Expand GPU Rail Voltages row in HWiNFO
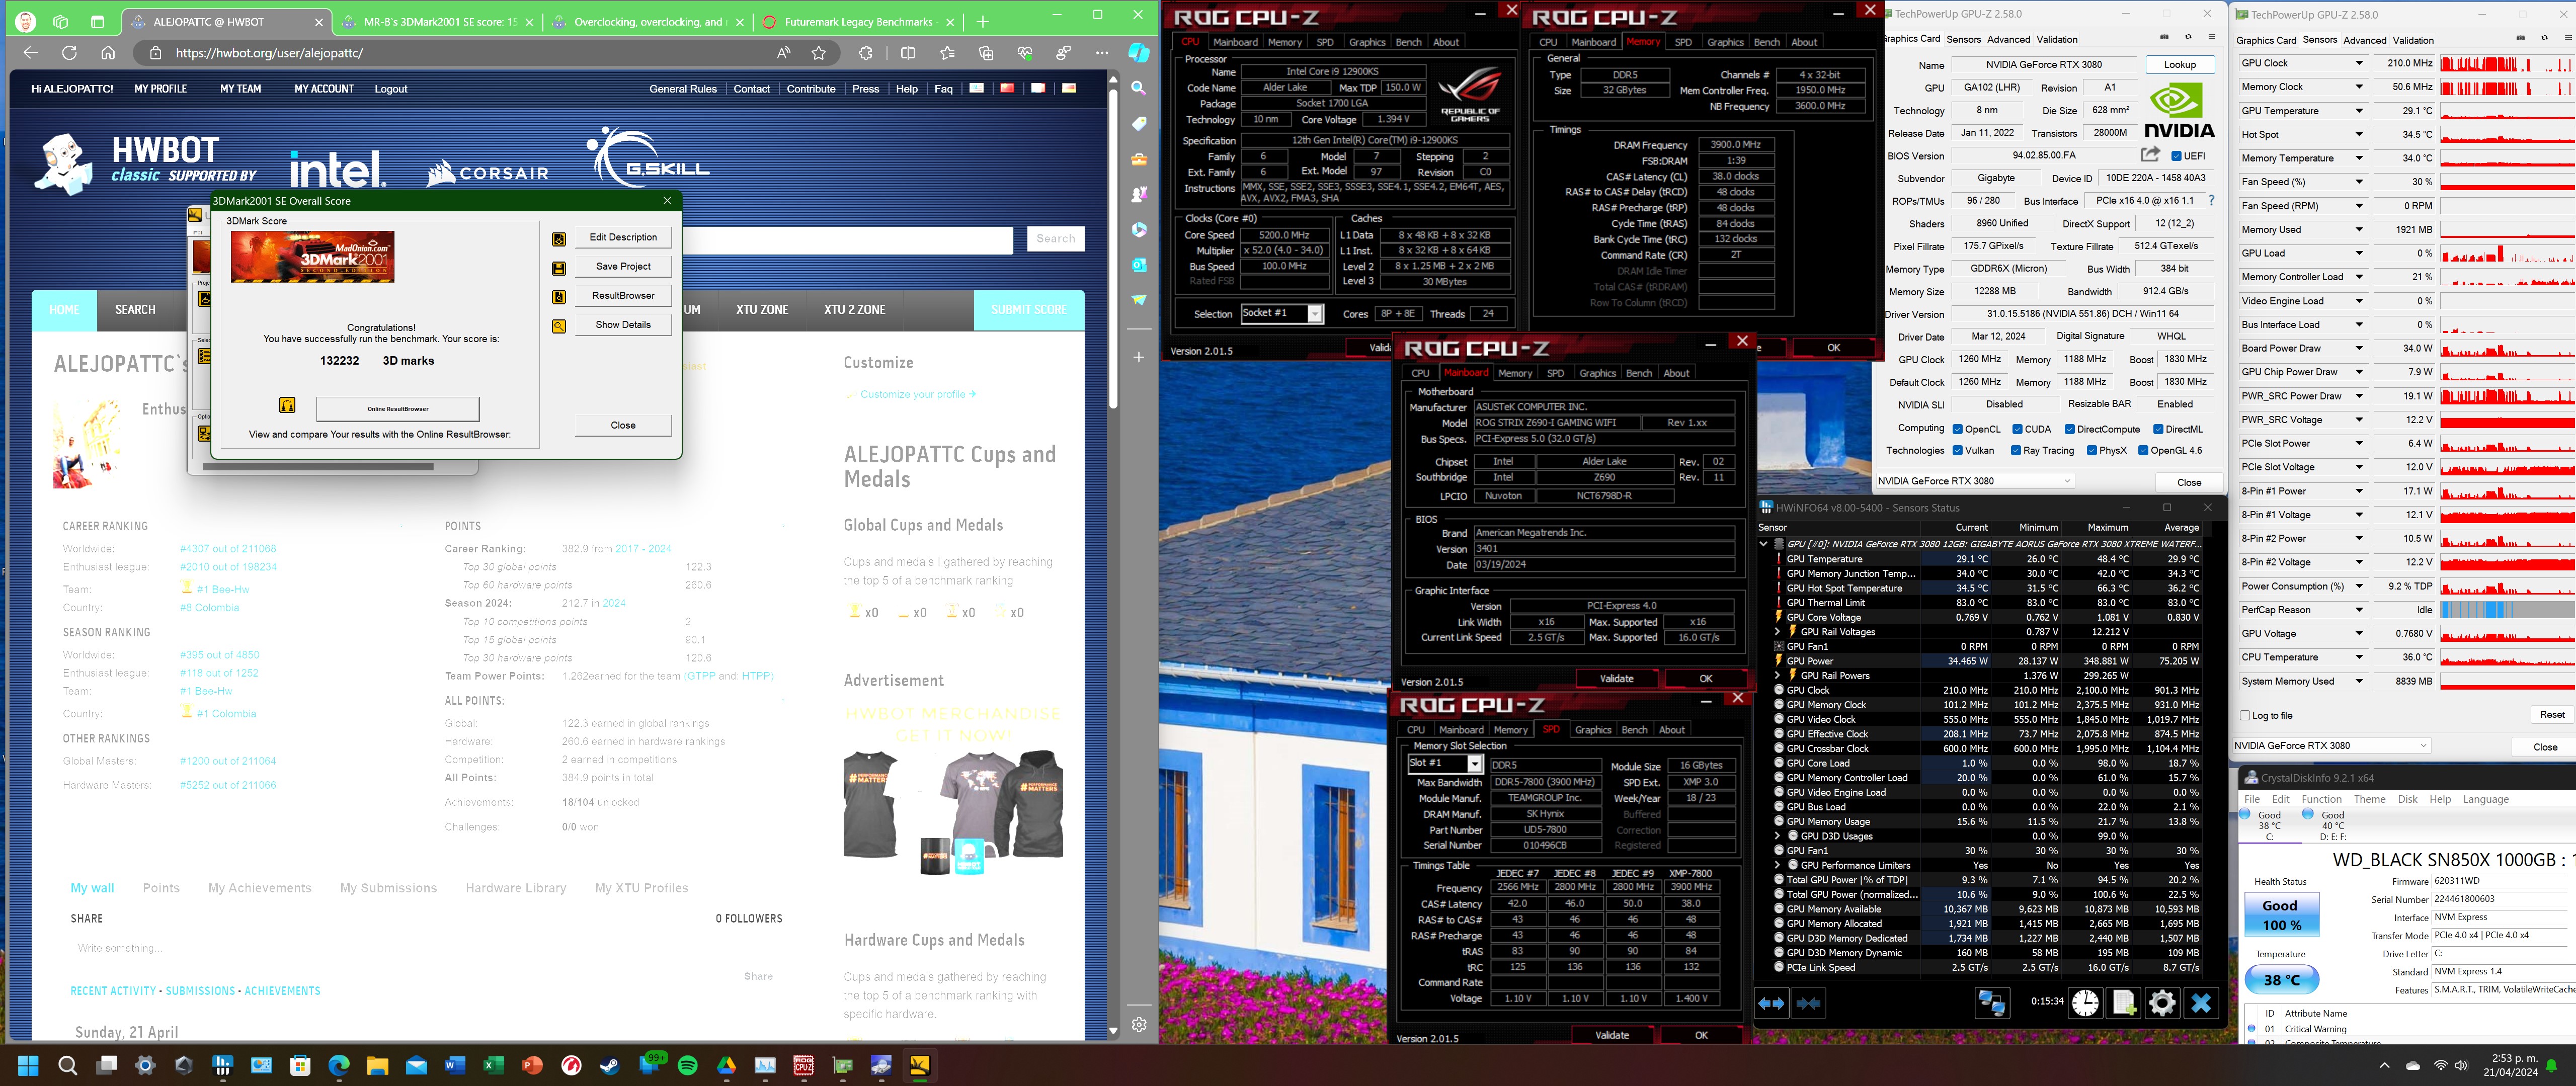The width and height of the screenshot is (2576, 1086). tap(1777, 632)
